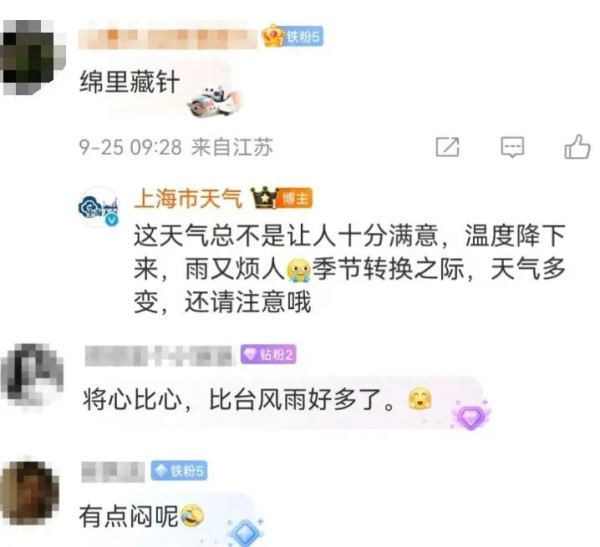Image resolution: width=600 pixels, height=547 pixels.
Task: Tap the 上海市天气 reply text about 季节转换
Action: 349,269
